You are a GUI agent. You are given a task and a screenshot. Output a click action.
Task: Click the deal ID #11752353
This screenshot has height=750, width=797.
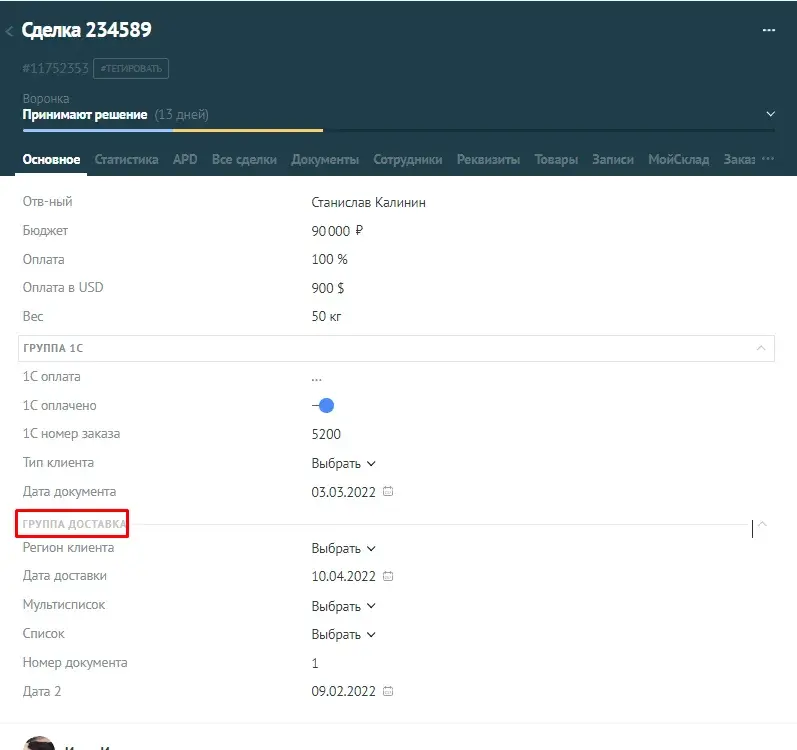pos(55,69)
